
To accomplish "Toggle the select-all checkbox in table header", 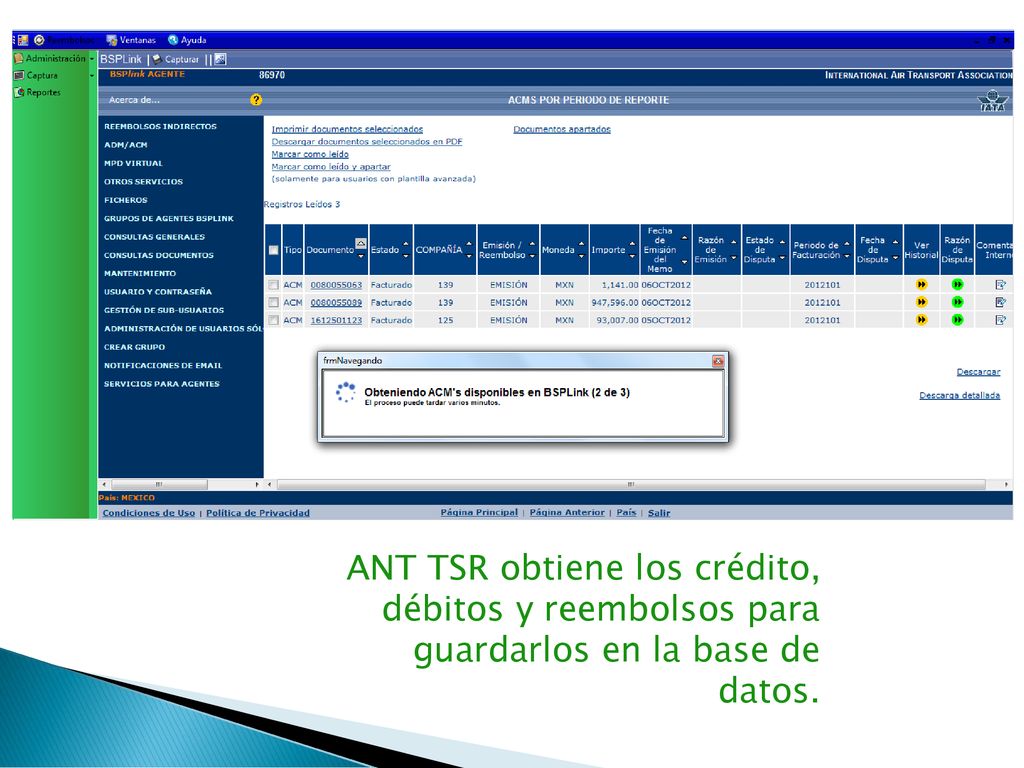I will tap(274, 250).
